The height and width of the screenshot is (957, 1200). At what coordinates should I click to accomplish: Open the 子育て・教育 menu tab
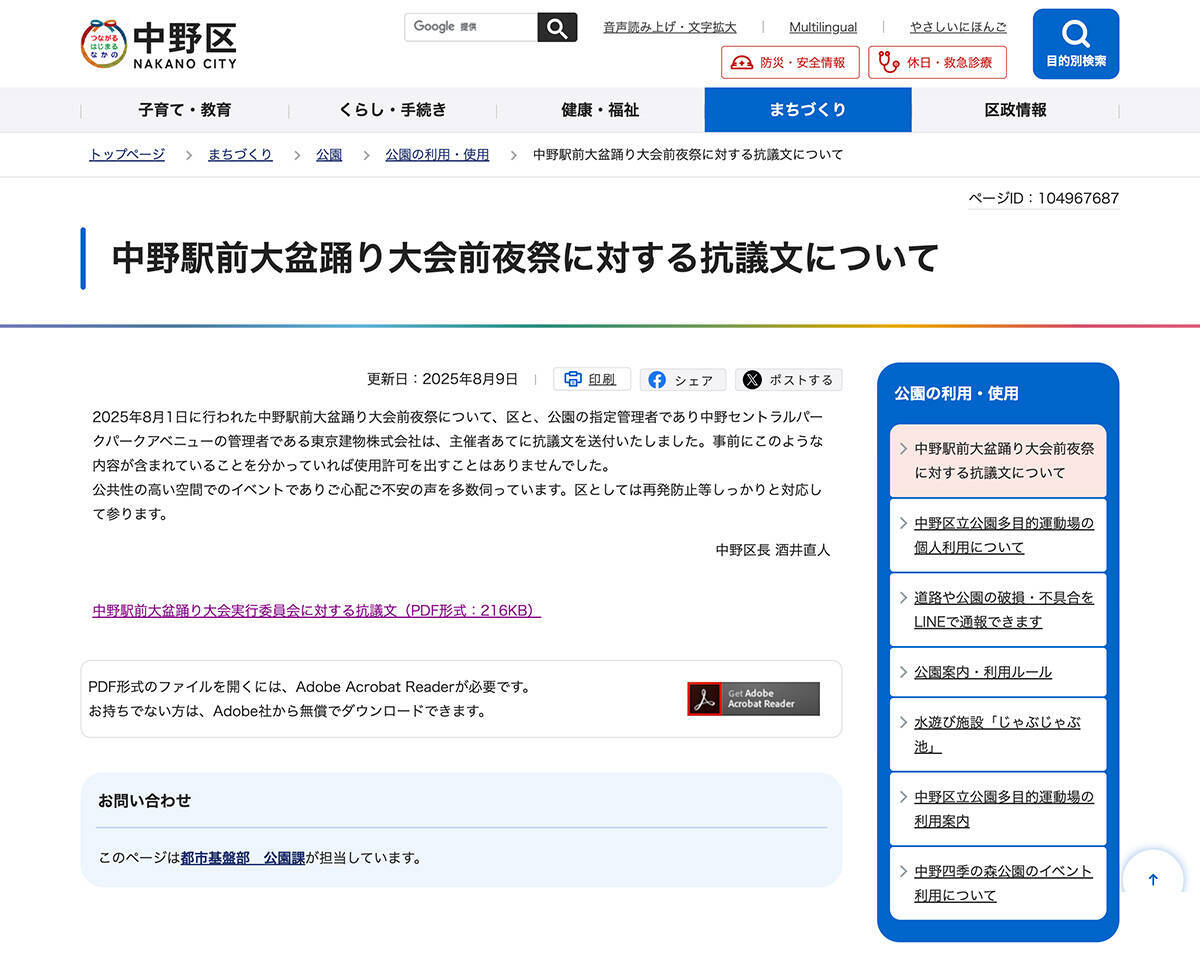click(x=185, y=110)
